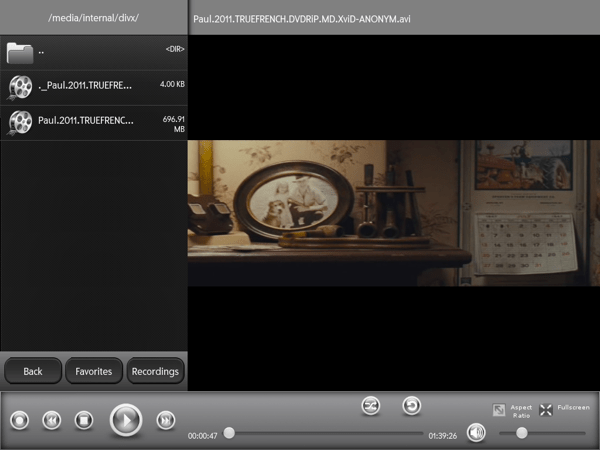Click the Fullscreen text label
600x450 pixels.
574,407
